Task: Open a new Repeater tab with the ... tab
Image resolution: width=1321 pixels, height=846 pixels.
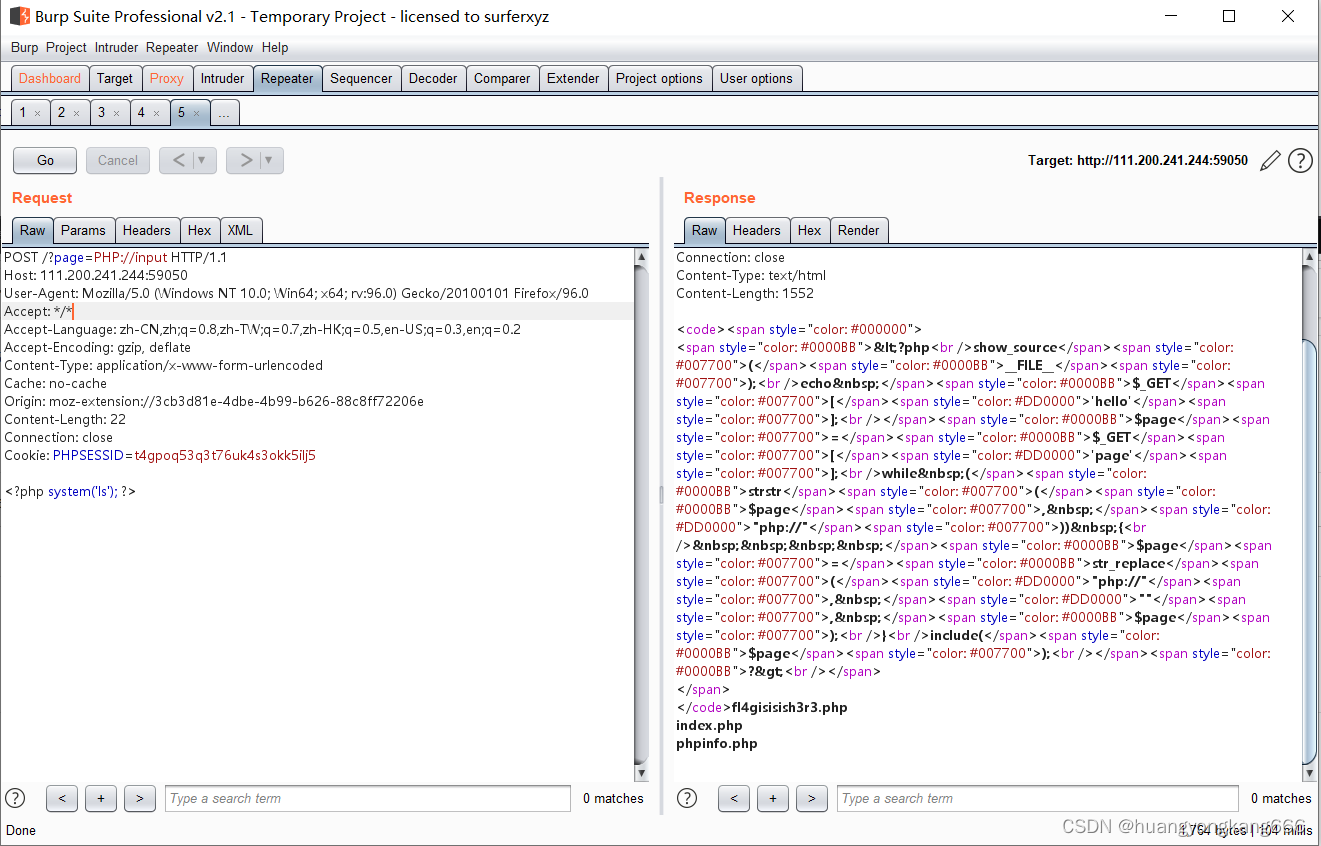Action: [x=224, y=113]
